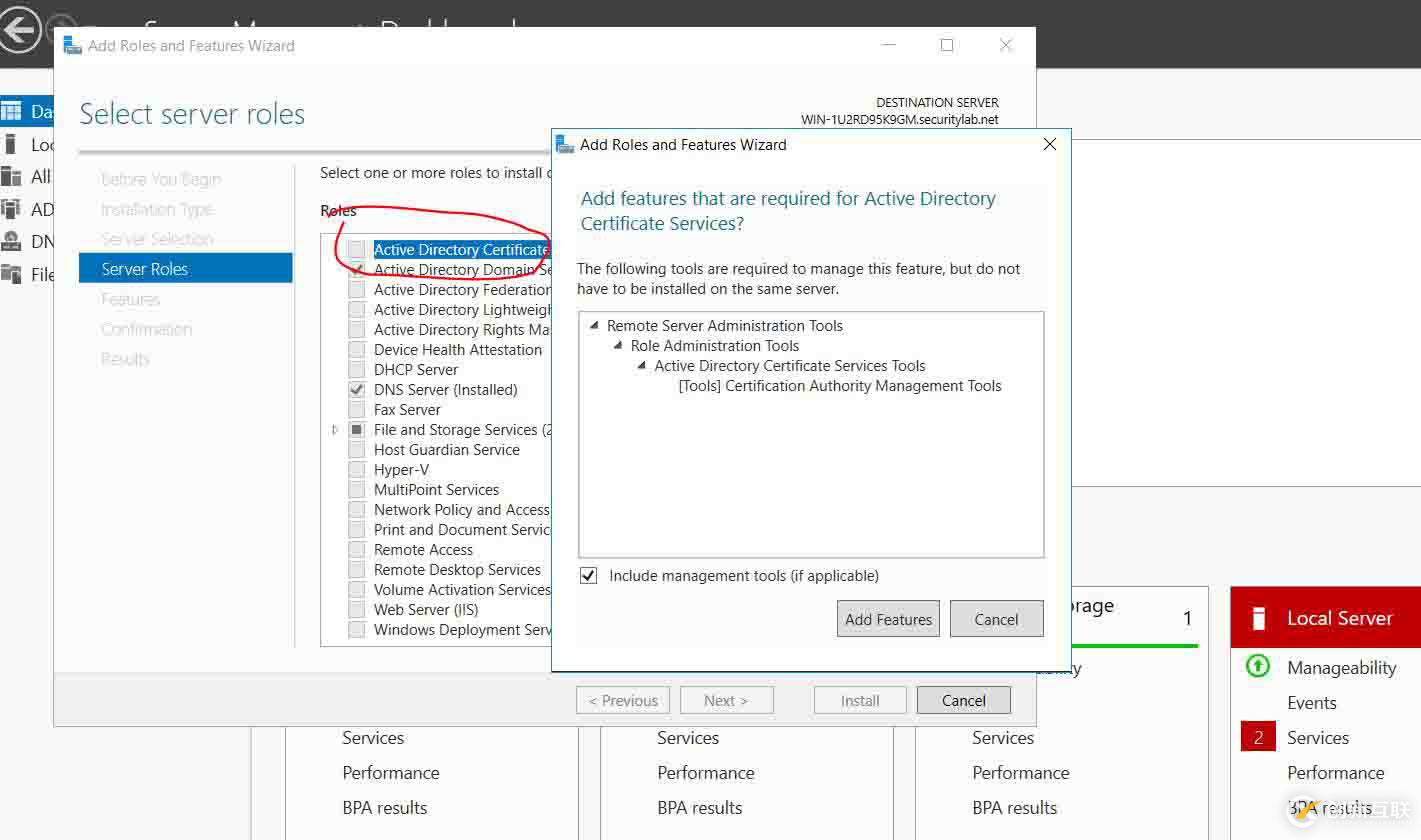Screen dimensions: 1421x840
Task: Maximize the background Add Roles wizard window
Action: click(947, 45)
